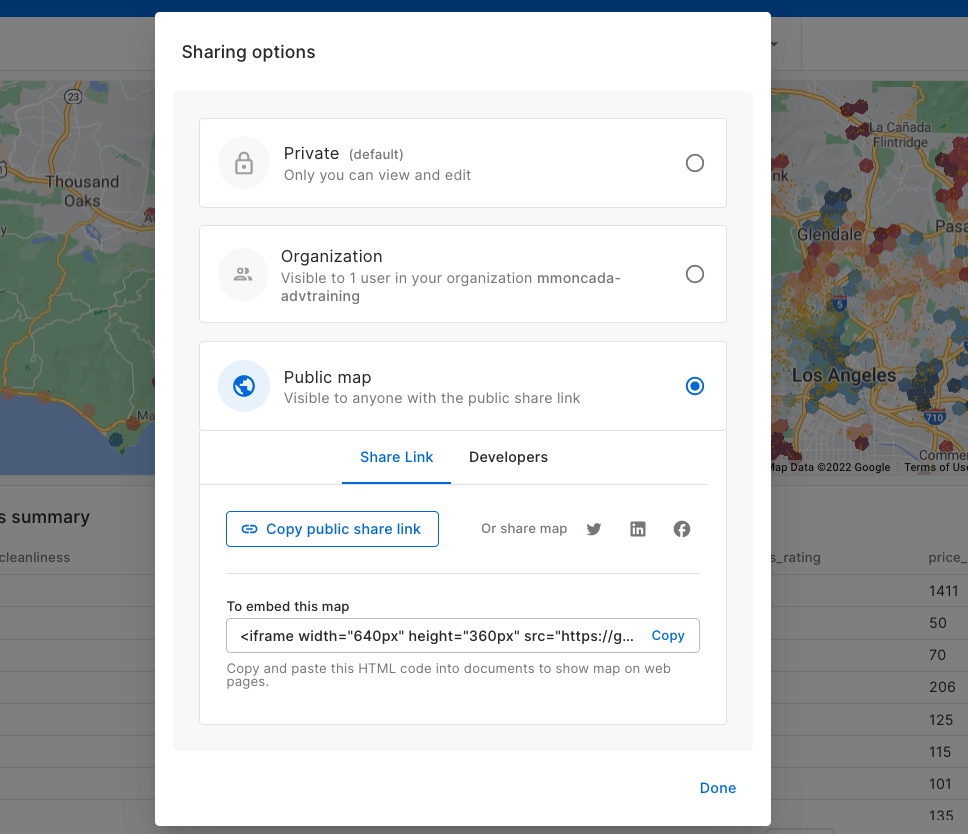Click the cleanliness column header
Image resolution: width=968 pixels, height=834 pixels.
point(35,557)
